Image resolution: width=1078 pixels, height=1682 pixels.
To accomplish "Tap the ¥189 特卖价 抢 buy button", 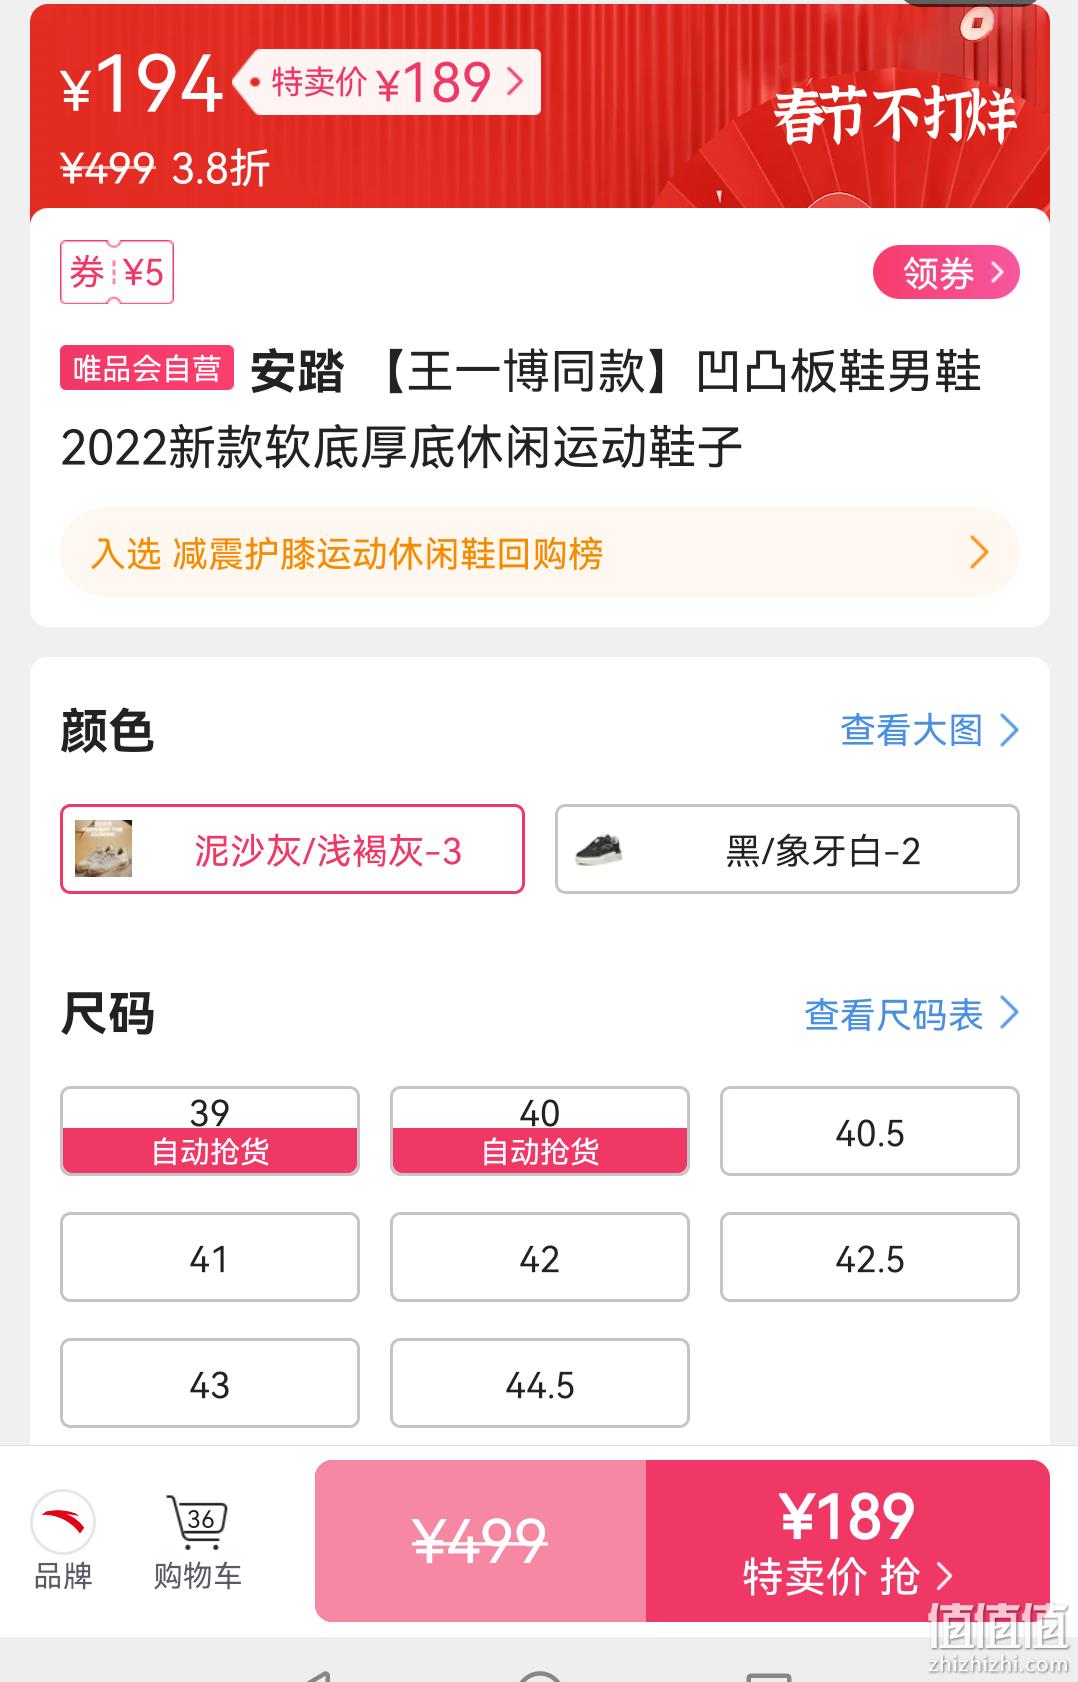I will click(x=848, y=1541).
